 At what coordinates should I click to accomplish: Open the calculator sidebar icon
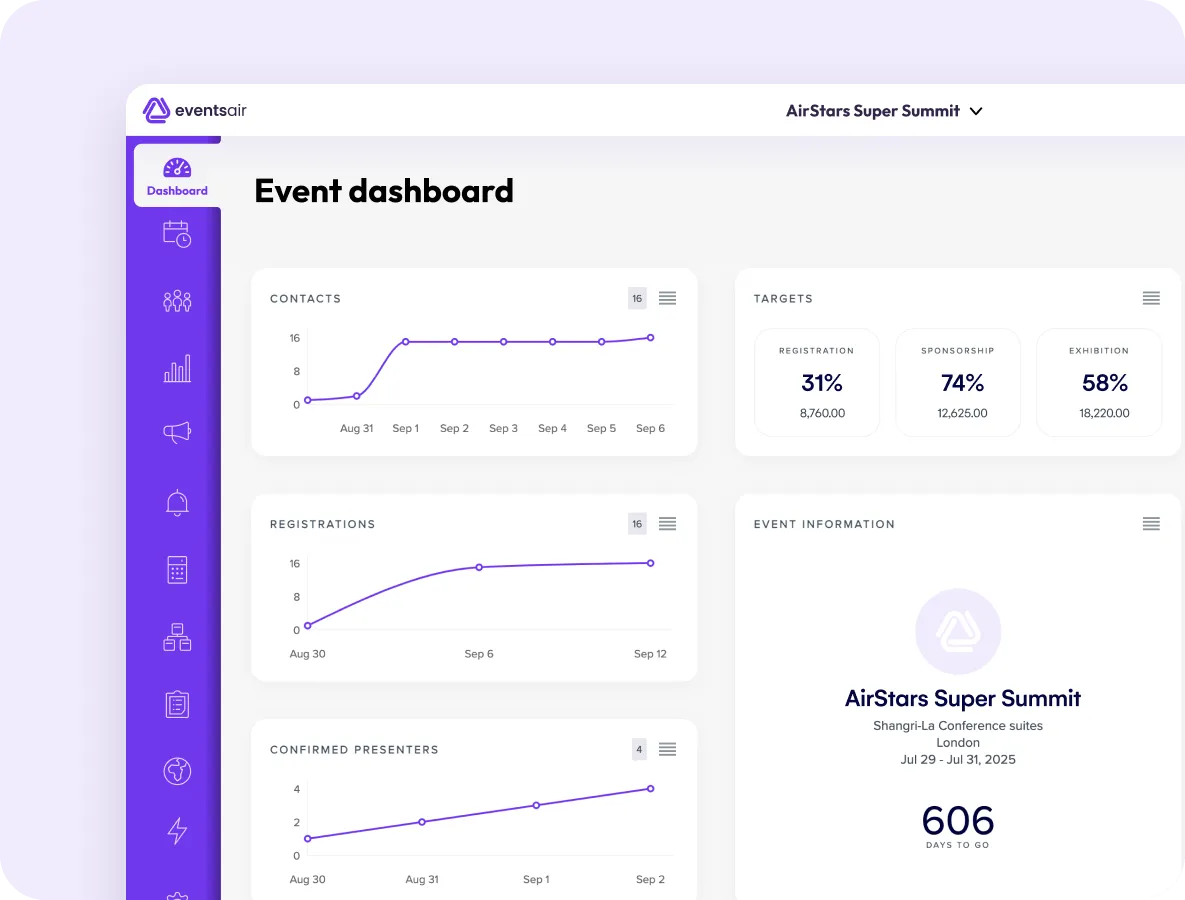tap(177, 570)
